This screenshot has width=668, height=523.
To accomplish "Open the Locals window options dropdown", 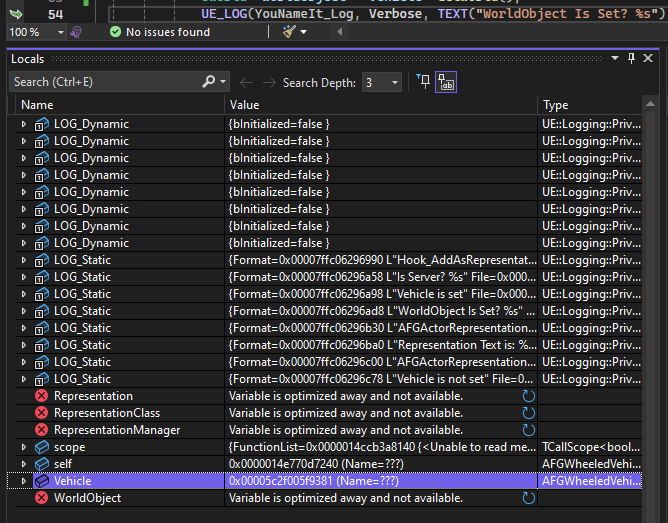I will click(x=615, y=58).
